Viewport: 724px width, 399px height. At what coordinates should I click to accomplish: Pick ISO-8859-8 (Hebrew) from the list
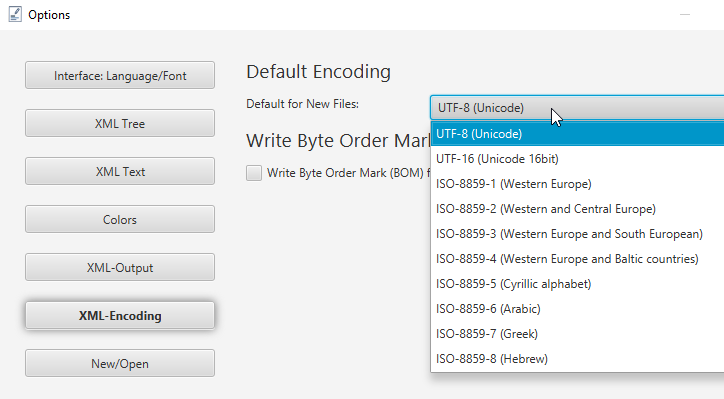click(577, 358)
